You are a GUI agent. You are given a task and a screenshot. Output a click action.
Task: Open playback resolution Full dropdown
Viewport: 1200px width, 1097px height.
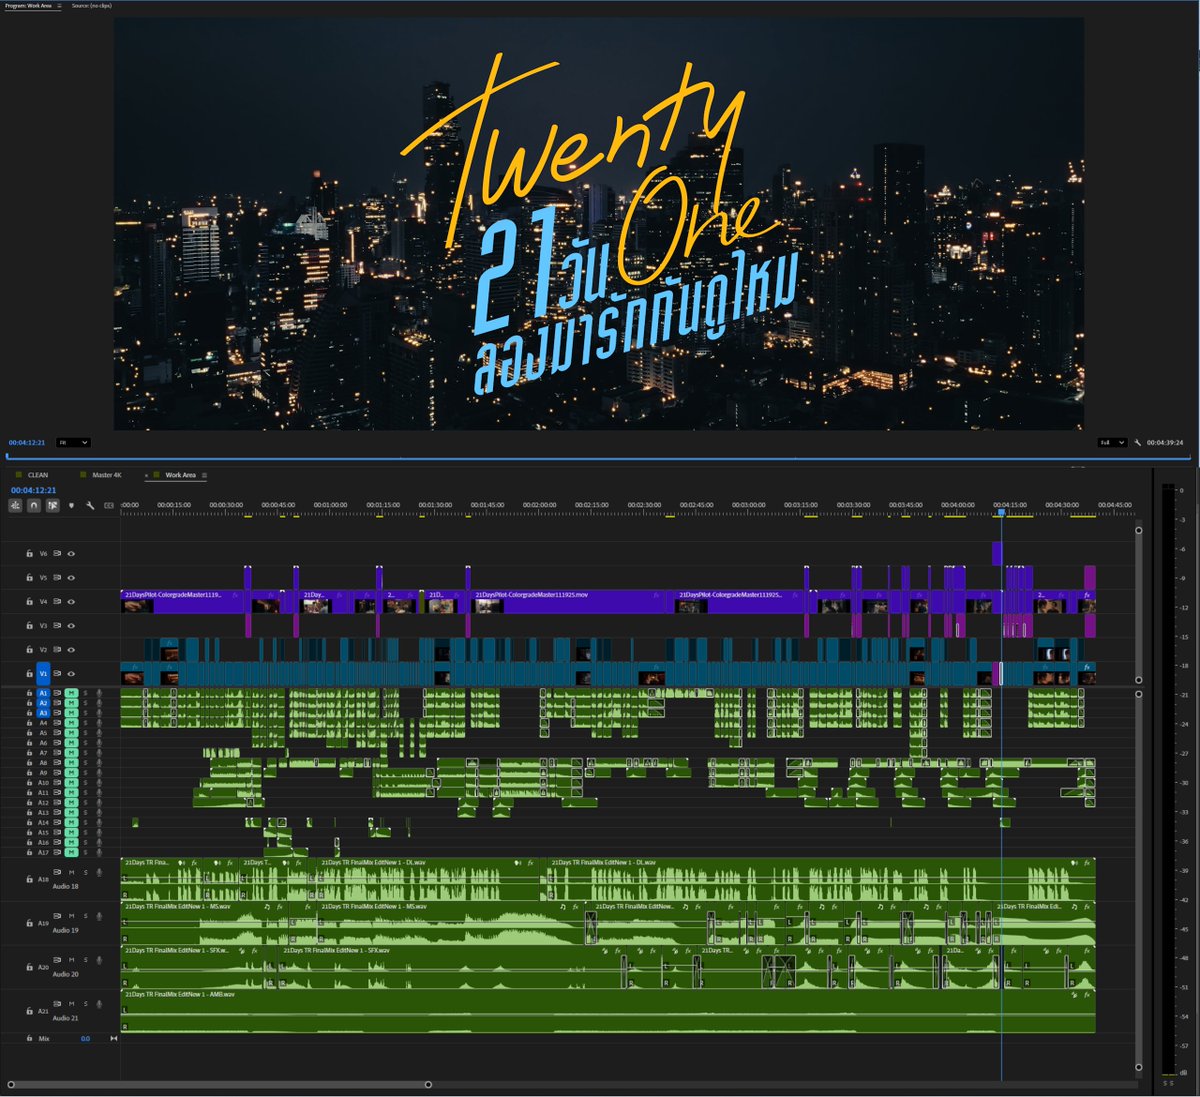[1113, 442]
